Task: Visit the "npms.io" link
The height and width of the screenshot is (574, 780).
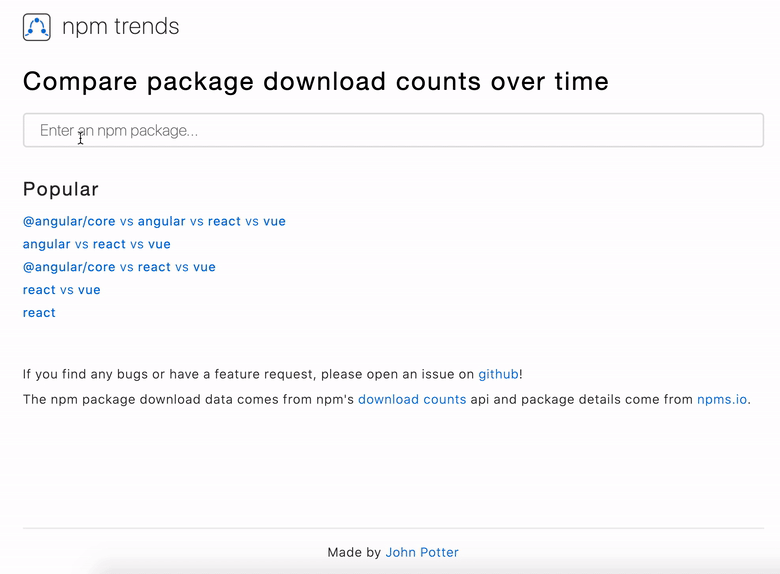Action: point(722,399)
